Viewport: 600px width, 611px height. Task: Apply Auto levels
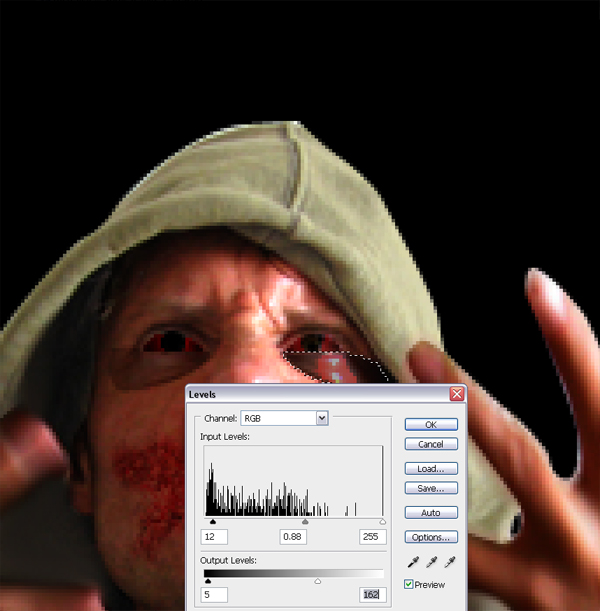tap(431, 512)
